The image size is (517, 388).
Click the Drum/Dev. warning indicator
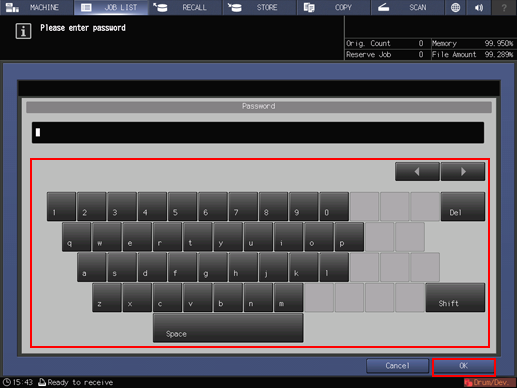[x=490, y=382]
